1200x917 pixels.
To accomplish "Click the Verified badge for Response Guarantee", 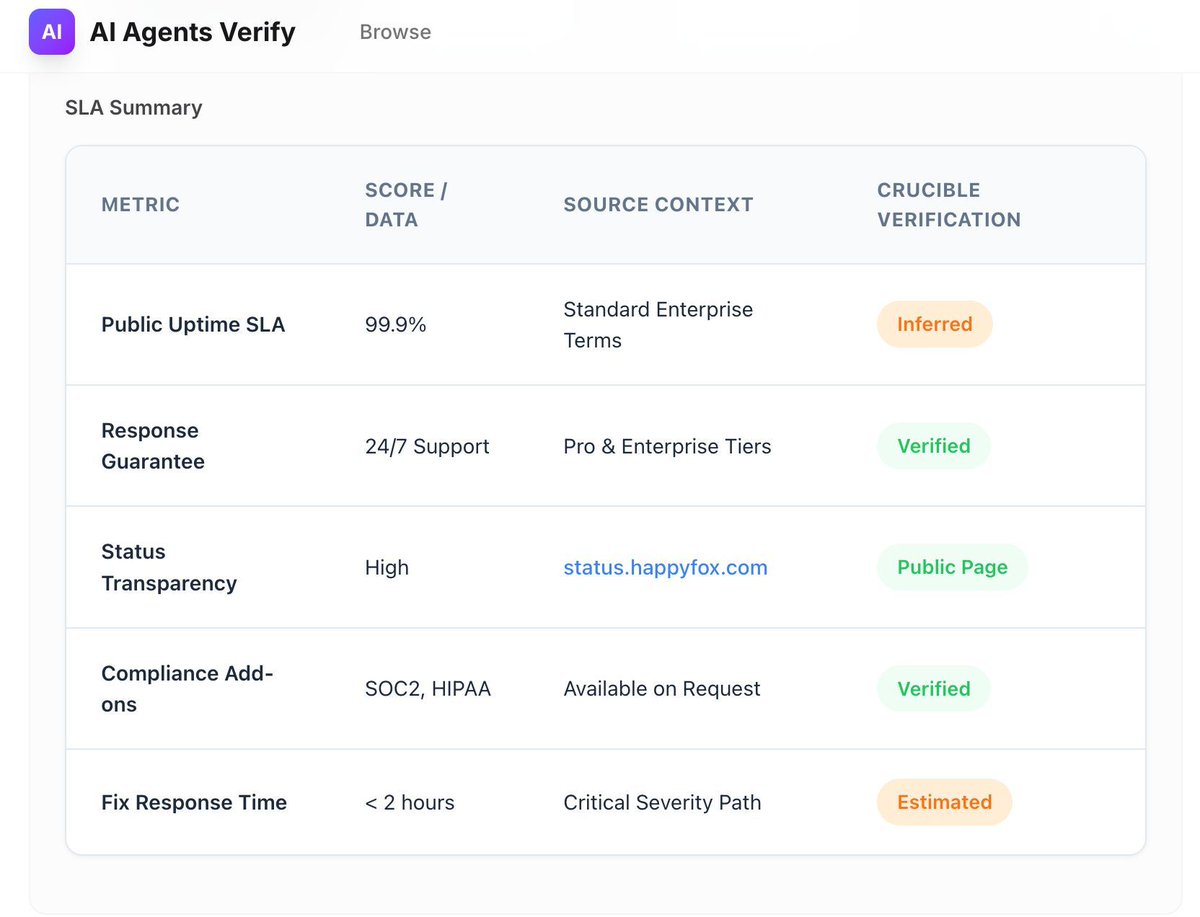I will coord(933,446).
